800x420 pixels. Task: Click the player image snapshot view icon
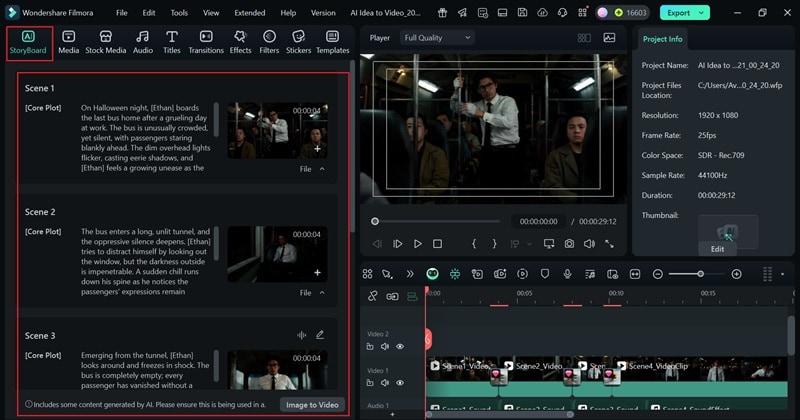(x=609, y=38)
